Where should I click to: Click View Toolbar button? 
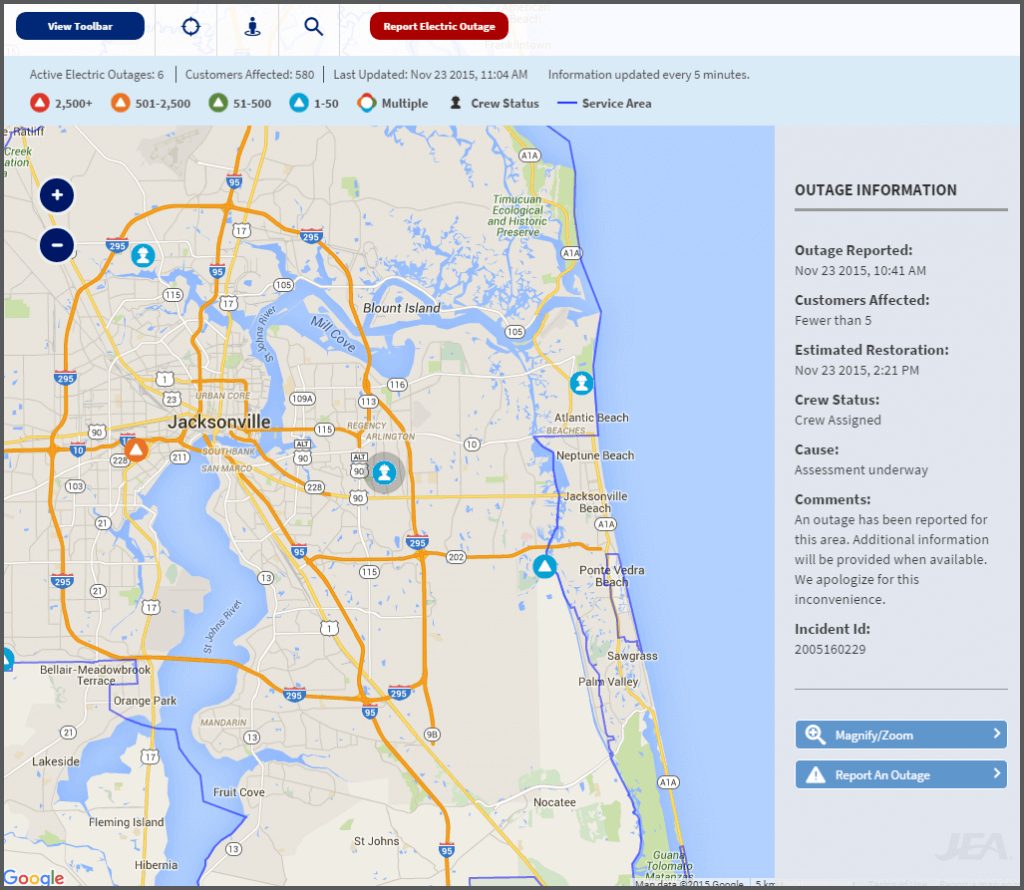[80, 26]
